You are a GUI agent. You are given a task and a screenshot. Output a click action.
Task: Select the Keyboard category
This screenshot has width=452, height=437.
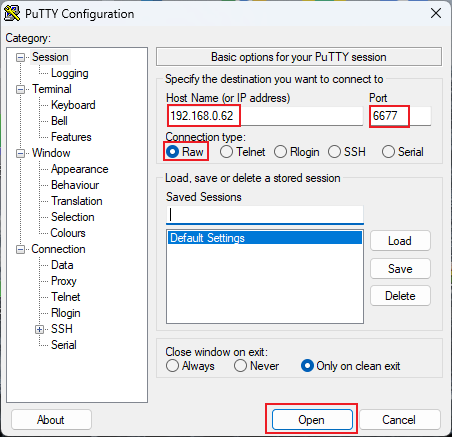tap(73, 105)
